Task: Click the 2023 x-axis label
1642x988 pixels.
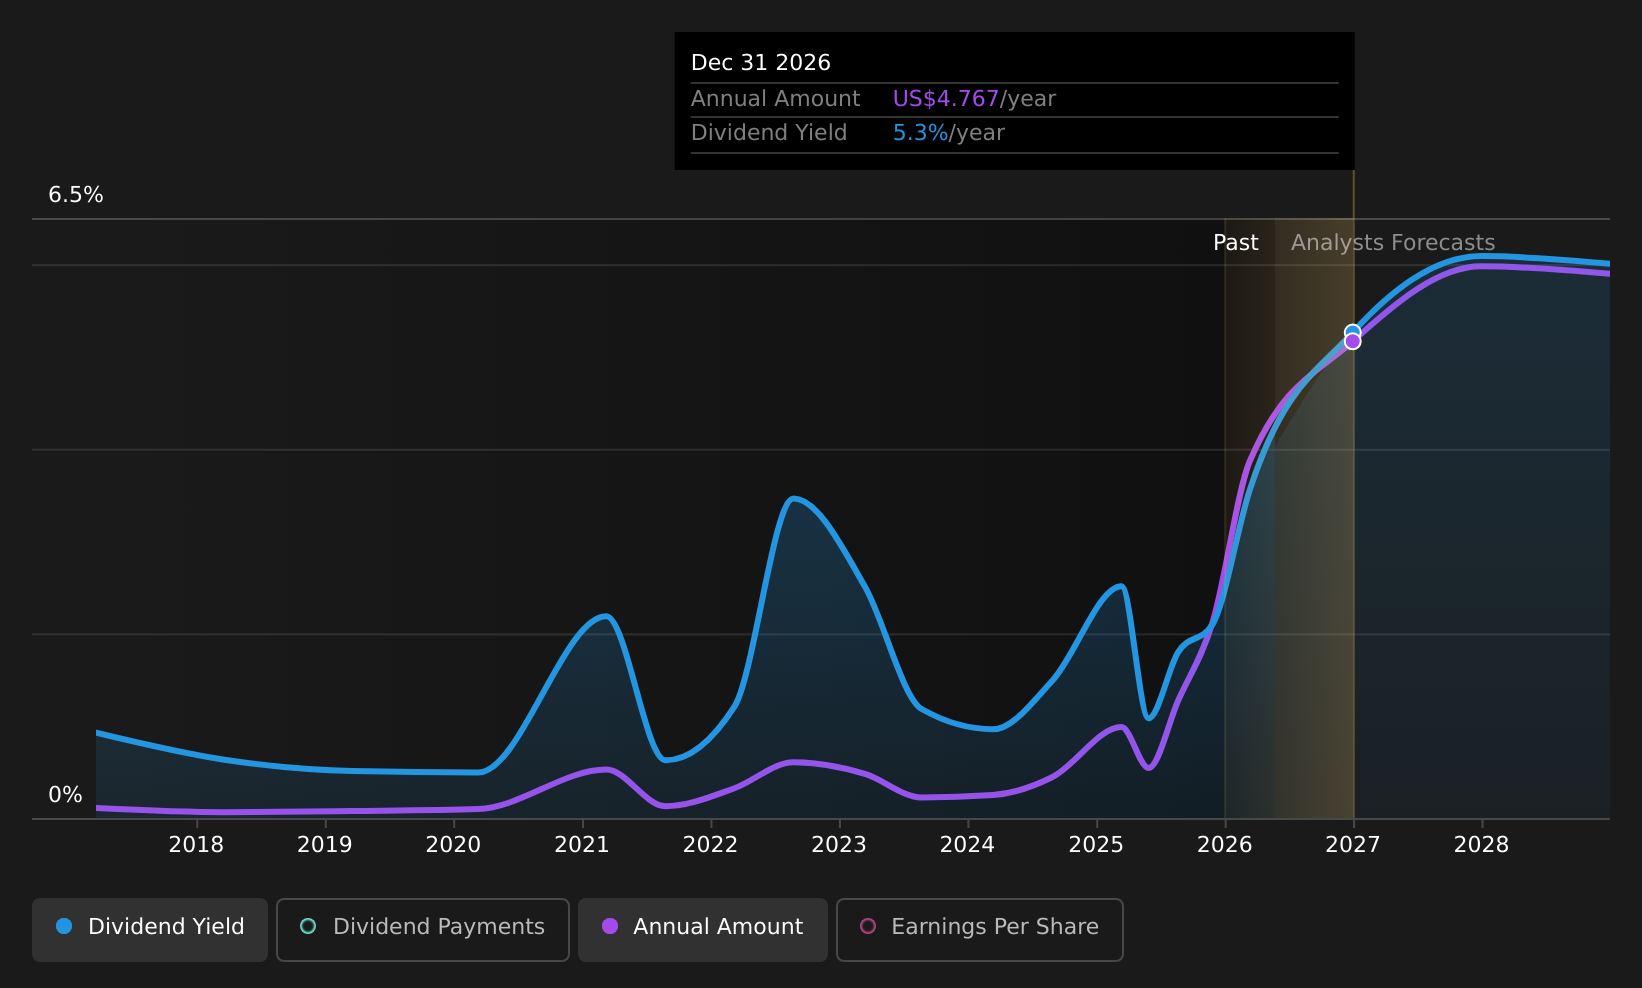Action: [x=839, y=845]
